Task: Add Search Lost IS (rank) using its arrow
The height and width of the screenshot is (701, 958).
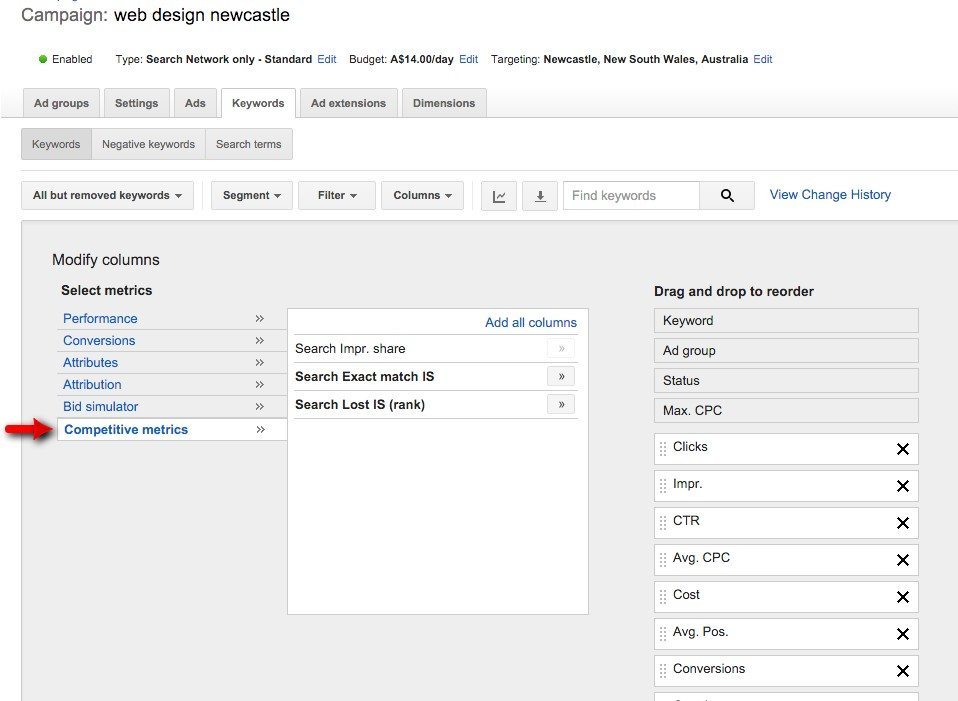Action: (563, 404)
